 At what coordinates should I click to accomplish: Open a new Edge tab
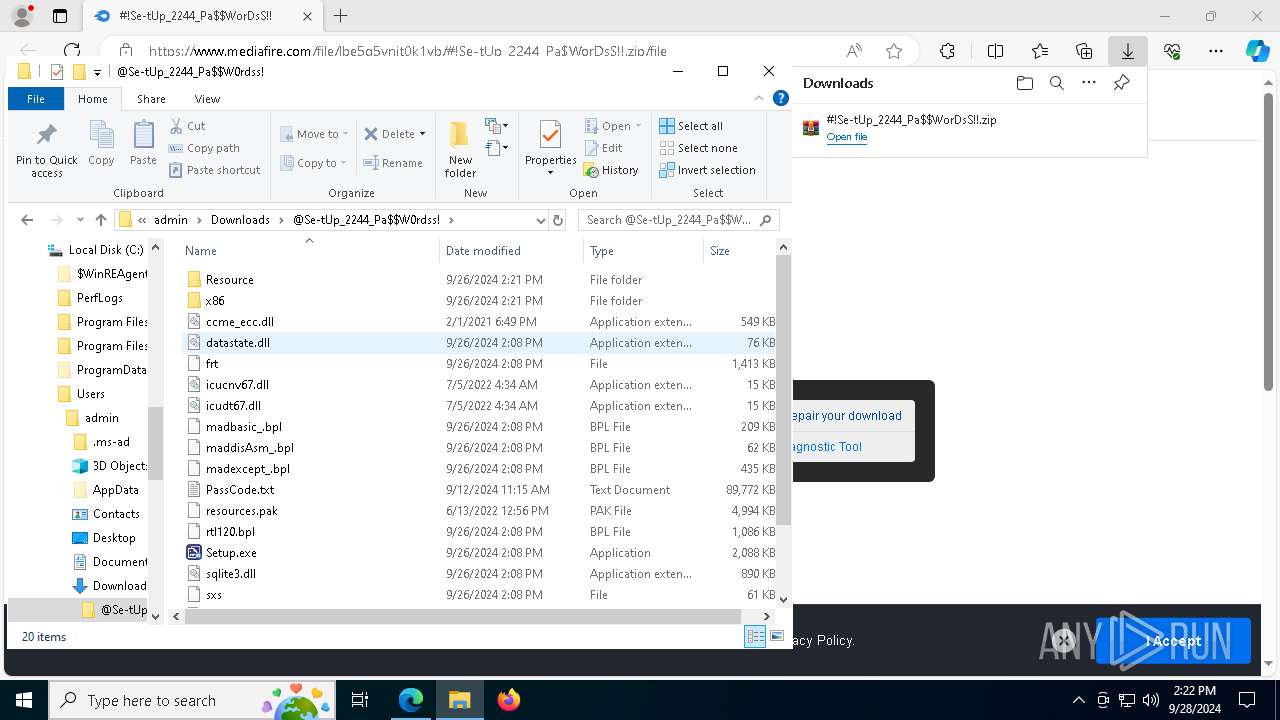(340, 16)
